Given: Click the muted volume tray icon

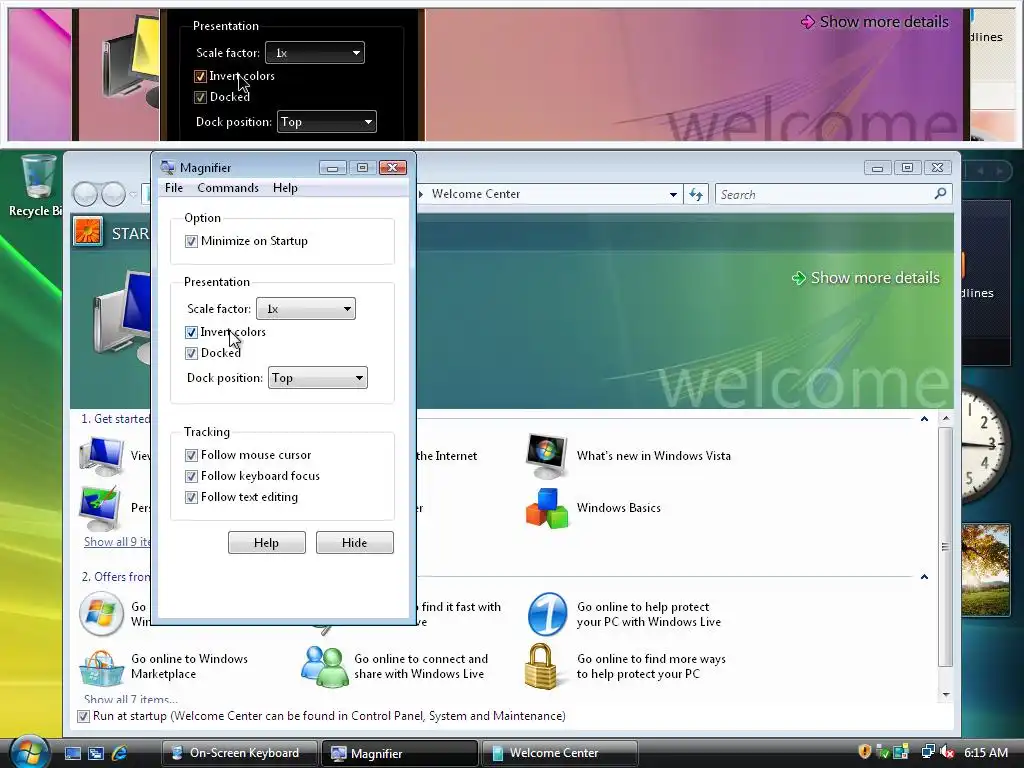Looking at the screenshot, I should [x=948, y=752].
